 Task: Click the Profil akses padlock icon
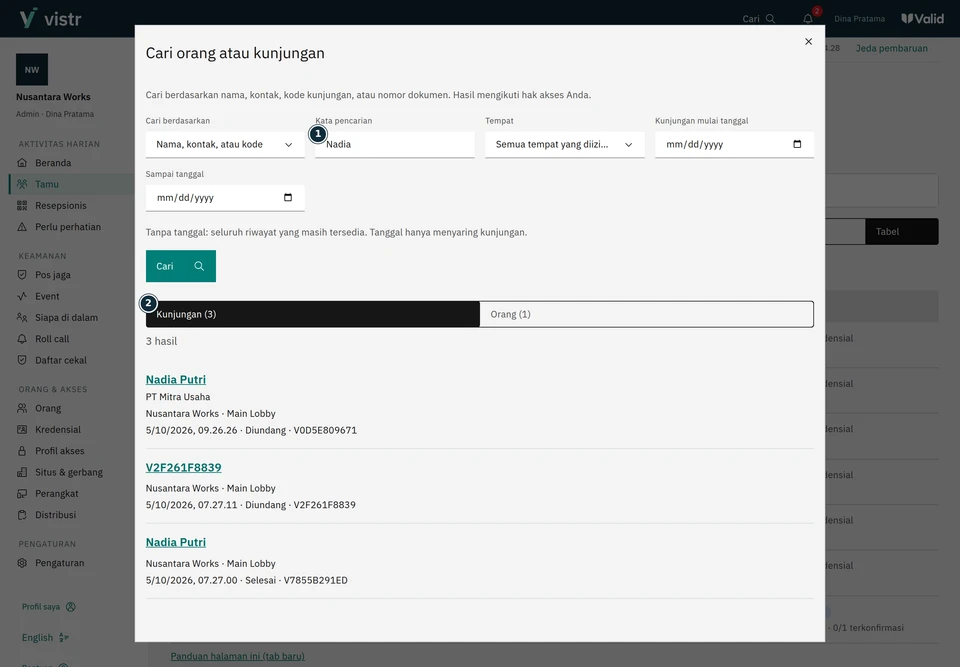[x=22, y=451]
